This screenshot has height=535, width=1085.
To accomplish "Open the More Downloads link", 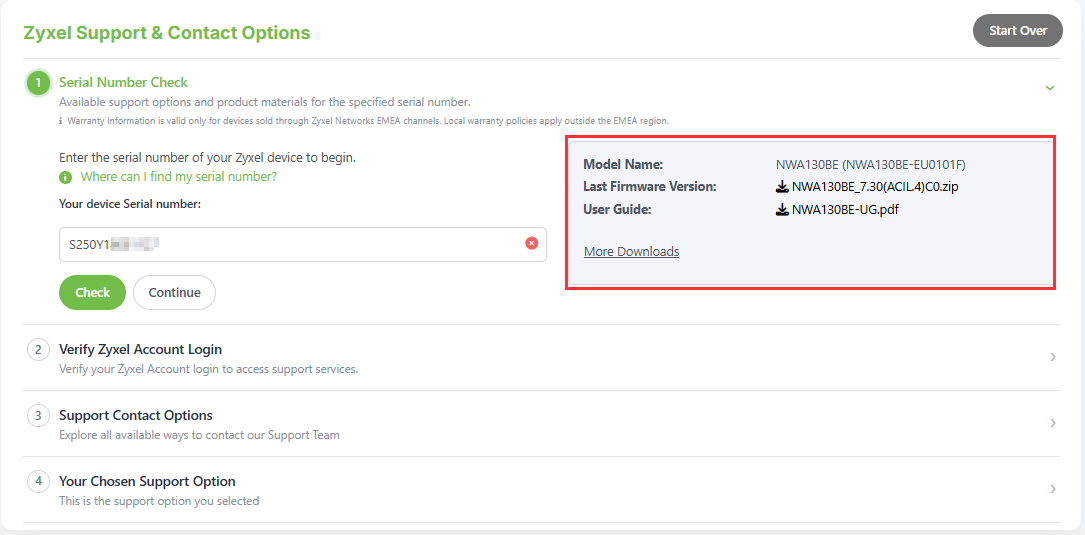I will (x=631, y=251).
